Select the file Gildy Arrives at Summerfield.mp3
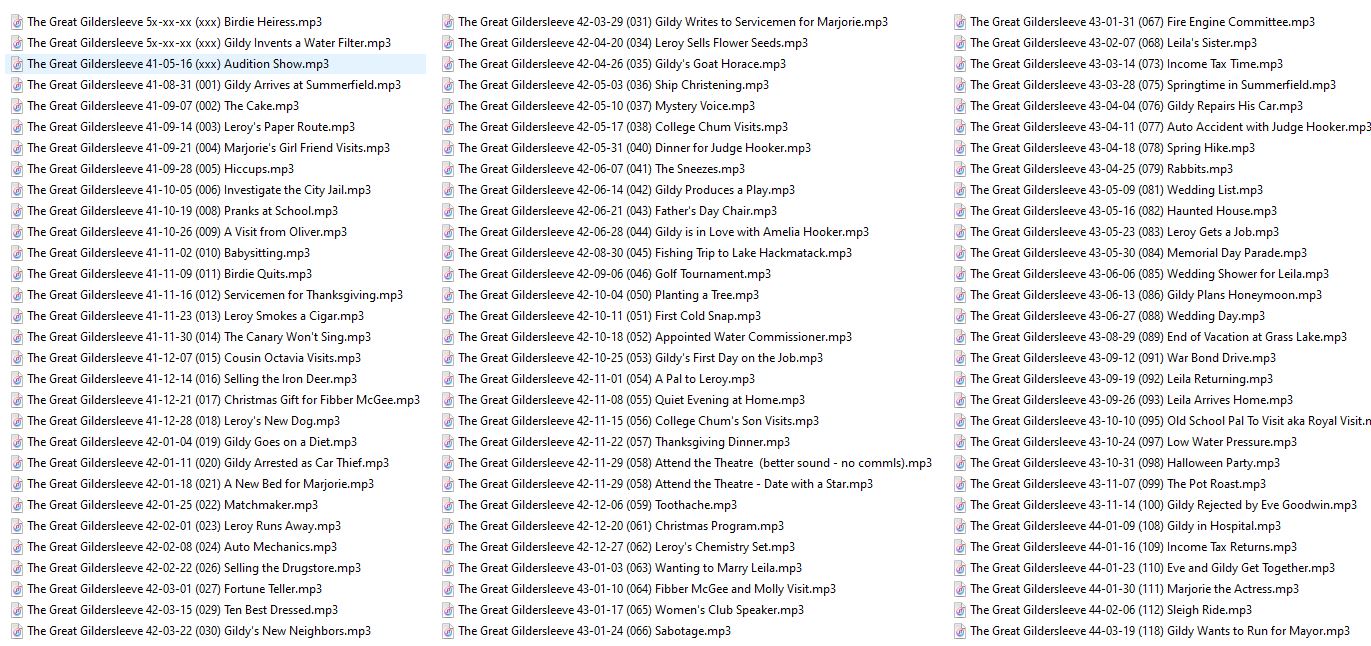The image size is (1371, 646). pos(213,85)
